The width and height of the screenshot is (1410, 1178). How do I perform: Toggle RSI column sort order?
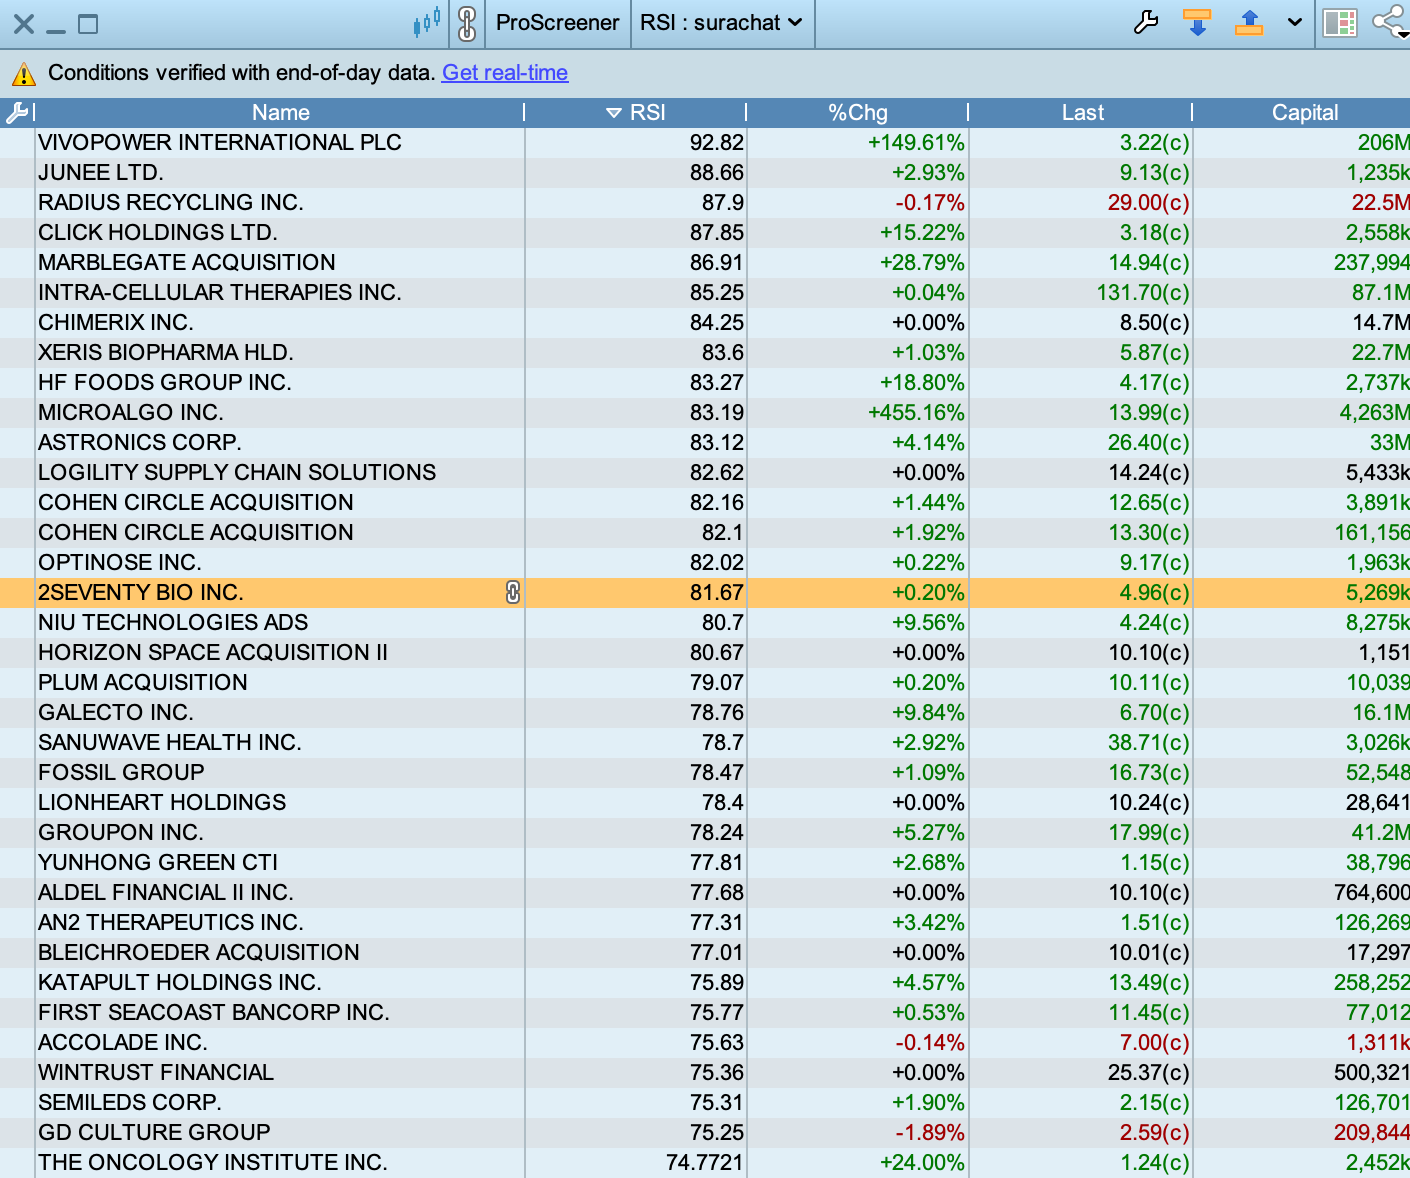[x=636, y=112]
